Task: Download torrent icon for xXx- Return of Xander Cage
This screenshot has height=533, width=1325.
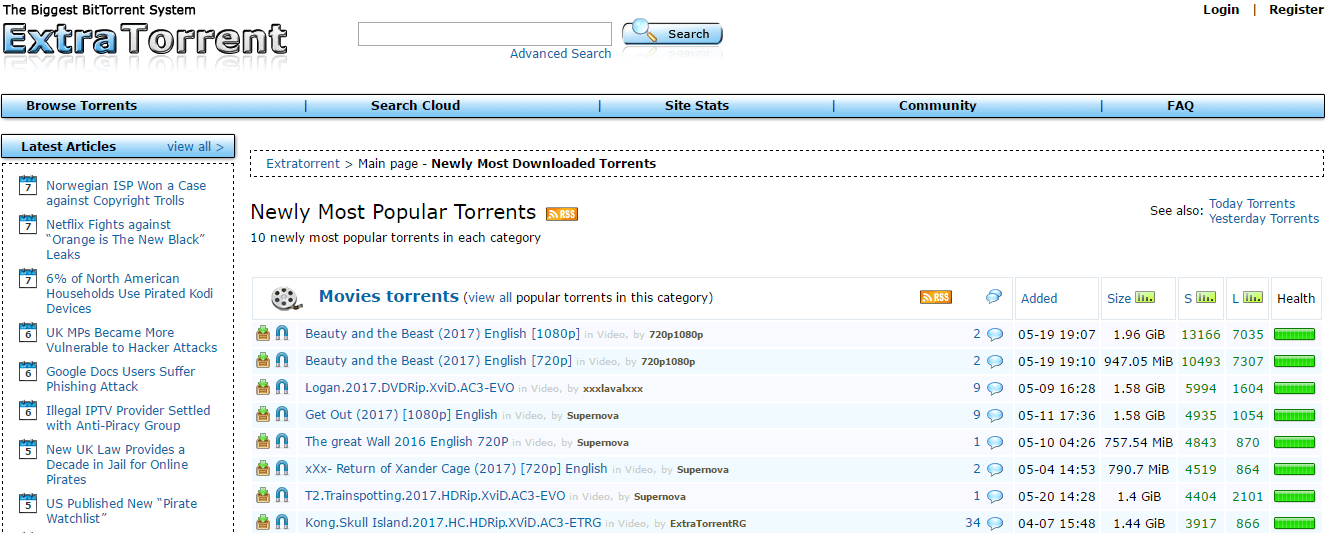Action: [x=263, y=469]
